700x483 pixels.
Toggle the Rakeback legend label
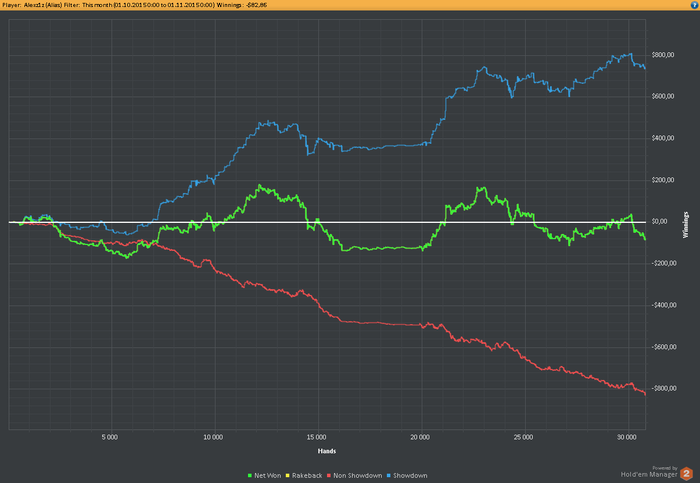(307, 476)
